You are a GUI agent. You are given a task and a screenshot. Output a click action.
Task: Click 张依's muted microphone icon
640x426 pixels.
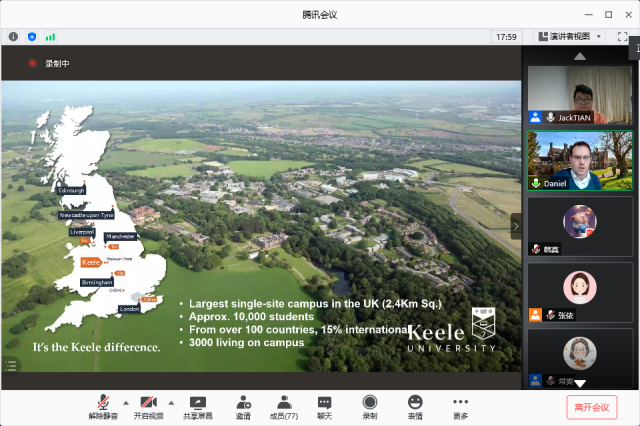click(551, 315)
